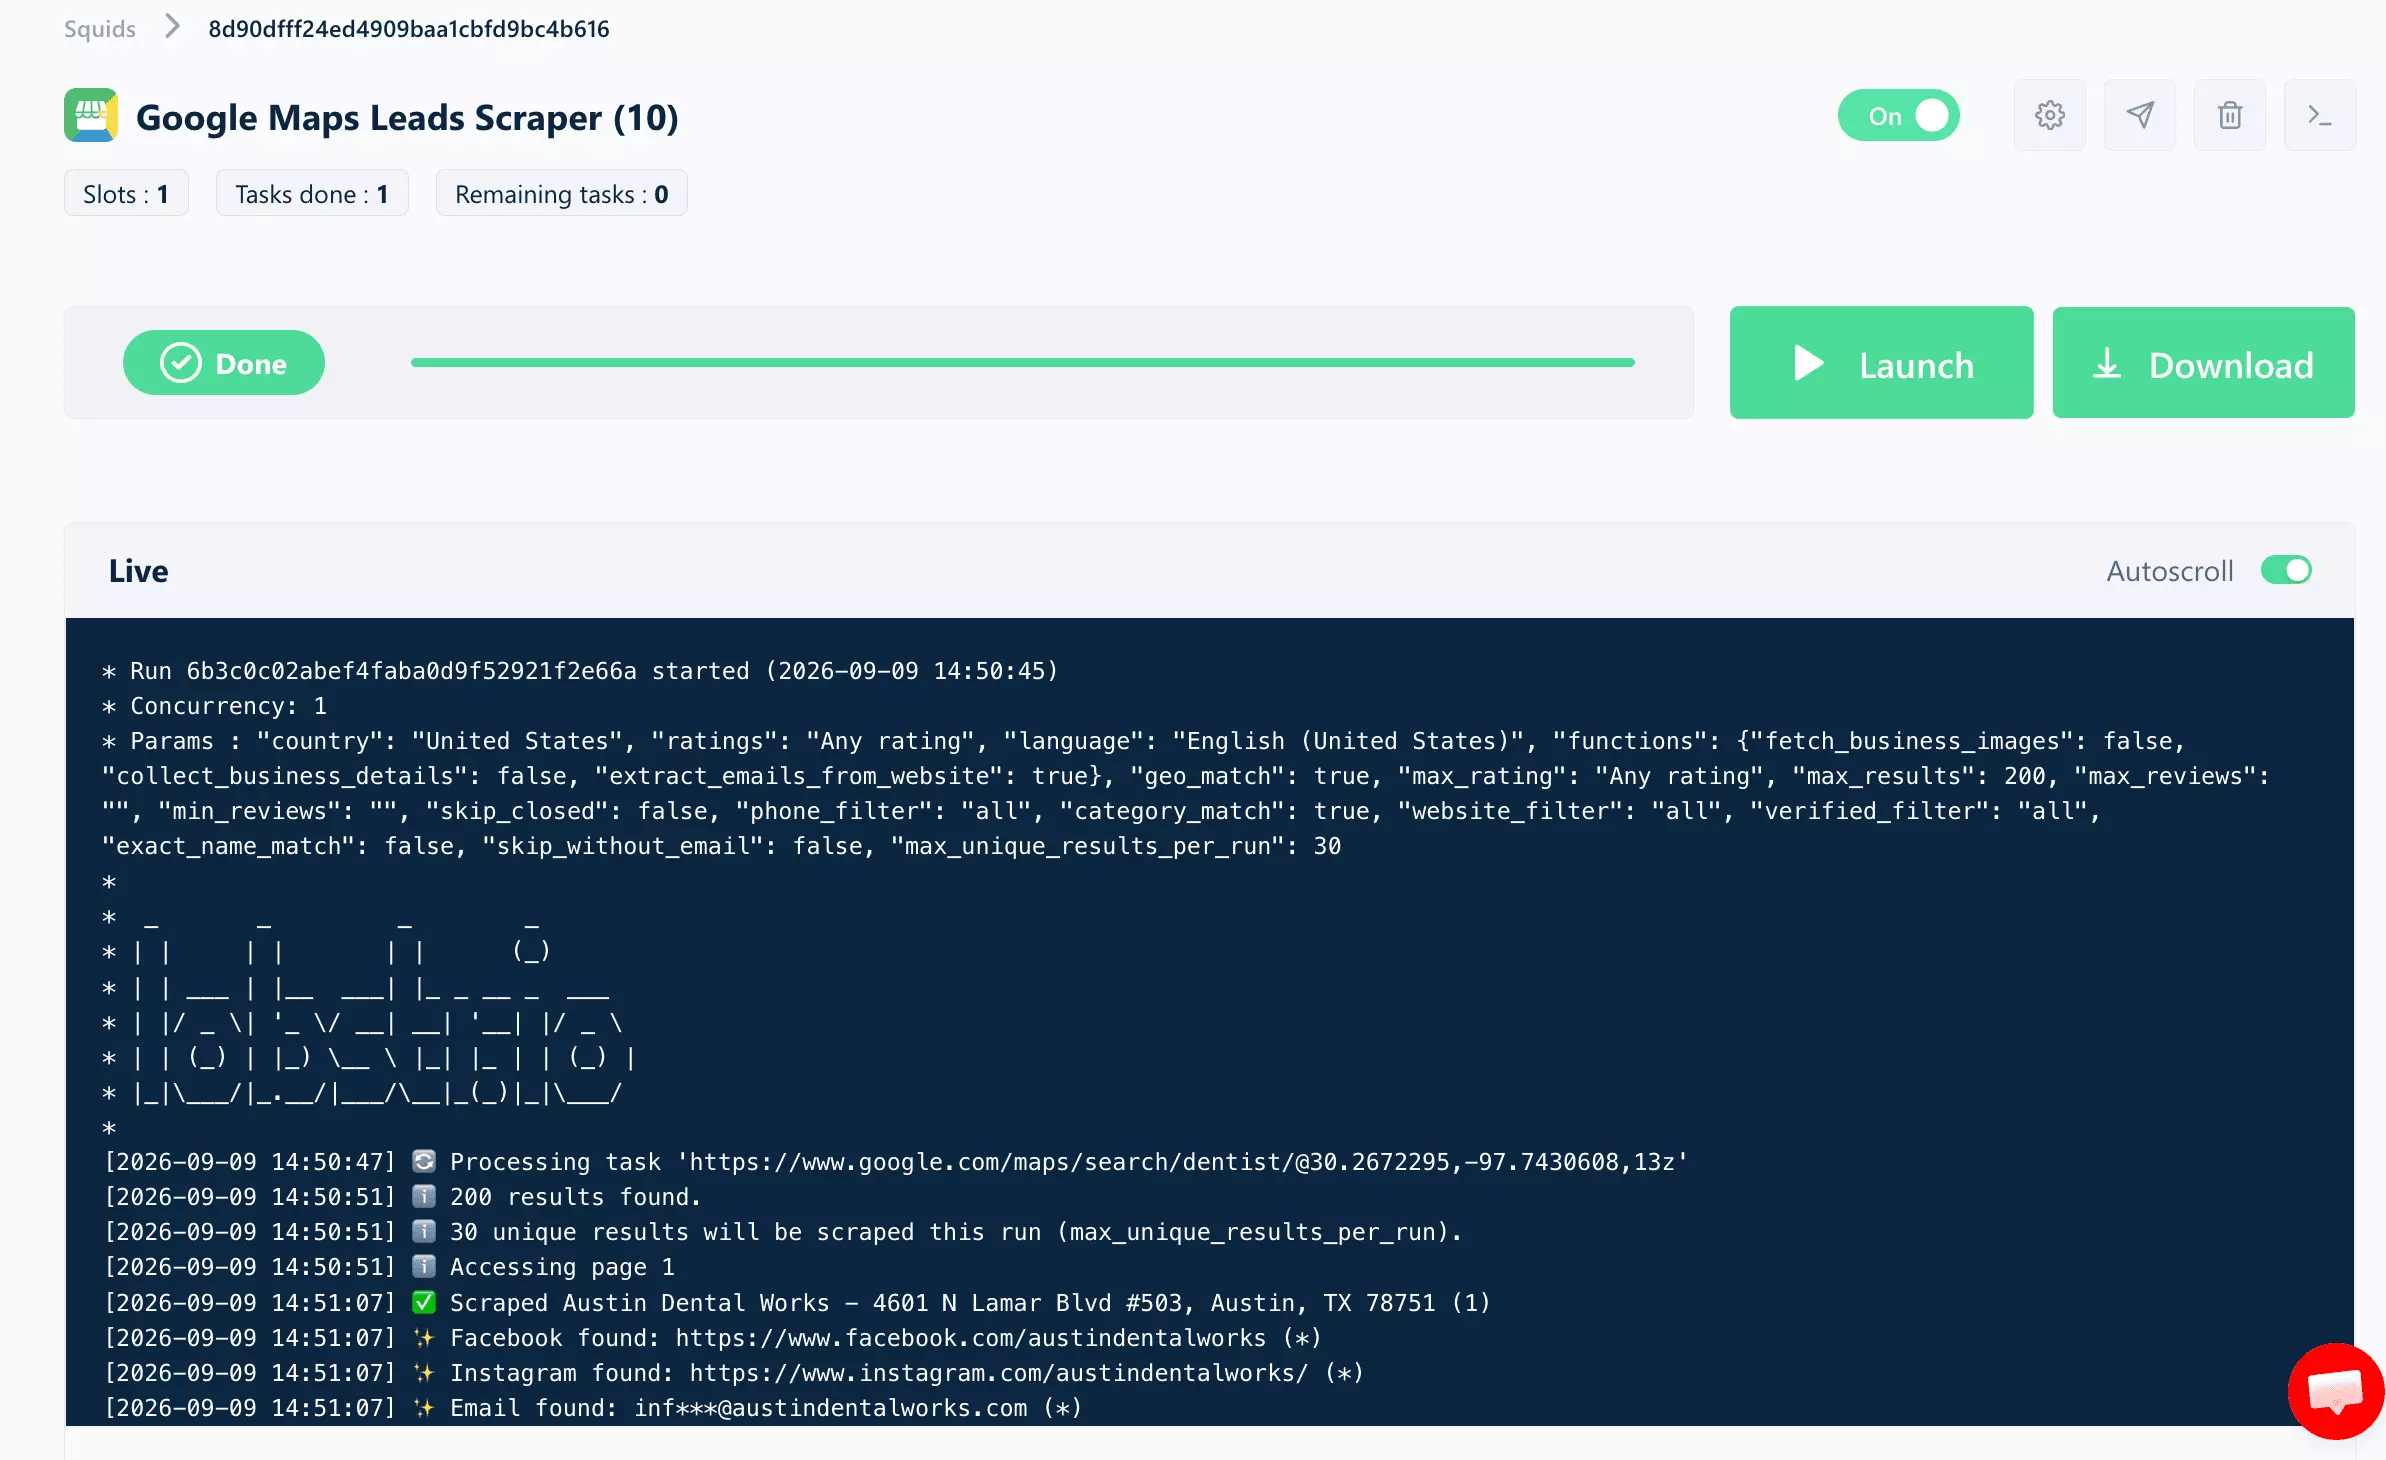Click the Concurrency: 1 log line

coord(215,706)
